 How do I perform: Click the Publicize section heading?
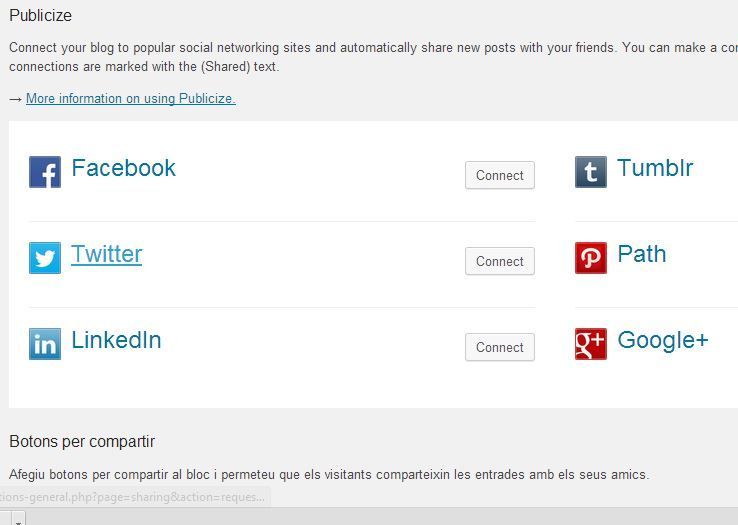40,16
